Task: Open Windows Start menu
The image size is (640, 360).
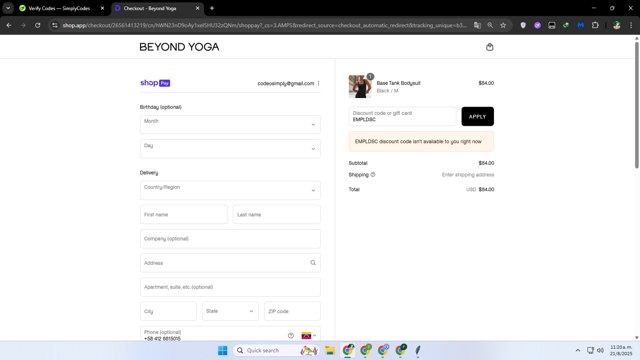Action: point(222,350)
